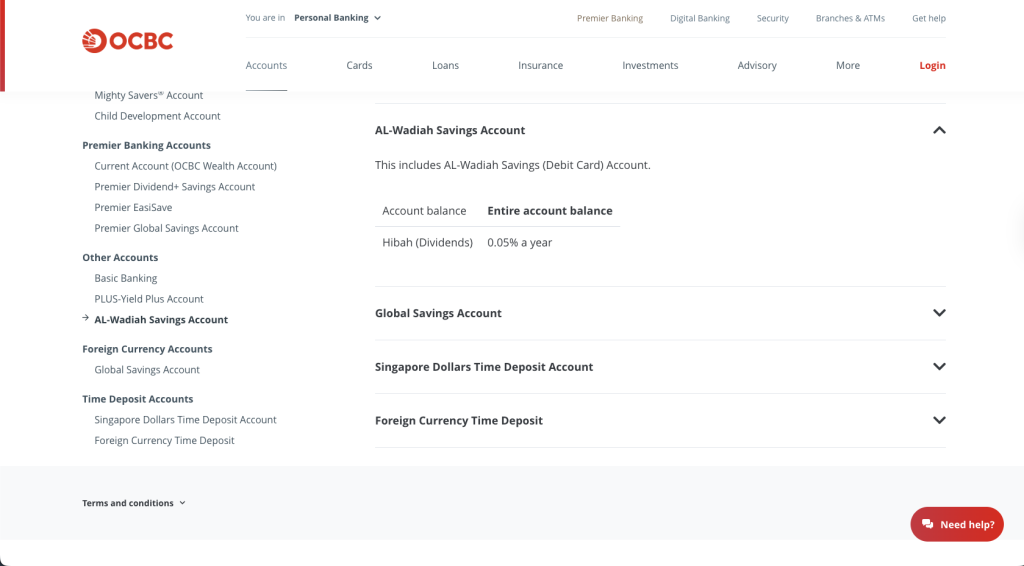The height and width of the screenshot is (566, 1024).
Task: Select Global Savings Account in sidebar
Action: [147, 369]
